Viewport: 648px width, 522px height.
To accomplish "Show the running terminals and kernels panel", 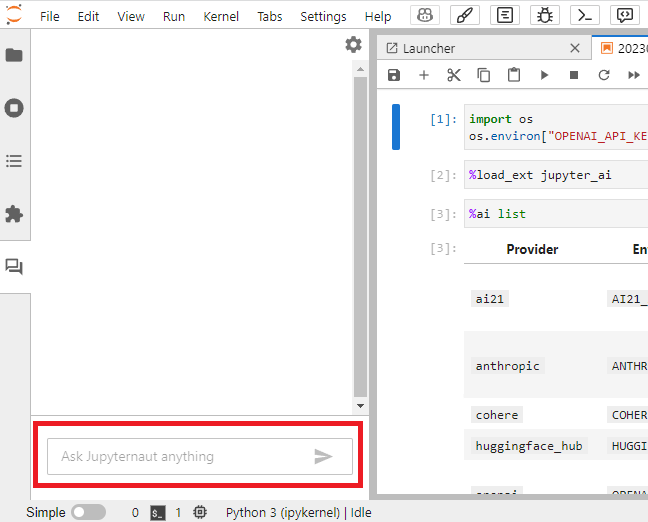I will point(14,108).
